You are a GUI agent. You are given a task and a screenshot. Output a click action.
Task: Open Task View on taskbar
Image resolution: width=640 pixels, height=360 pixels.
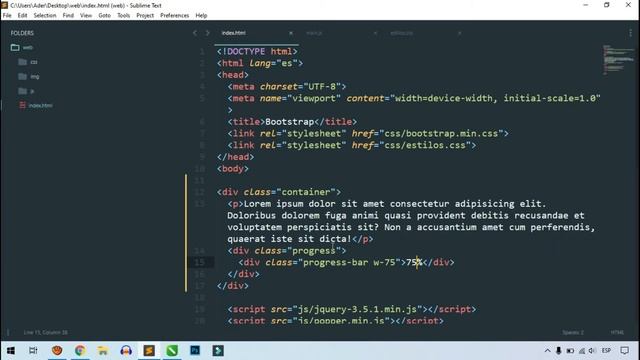click(x=33, y=351)
